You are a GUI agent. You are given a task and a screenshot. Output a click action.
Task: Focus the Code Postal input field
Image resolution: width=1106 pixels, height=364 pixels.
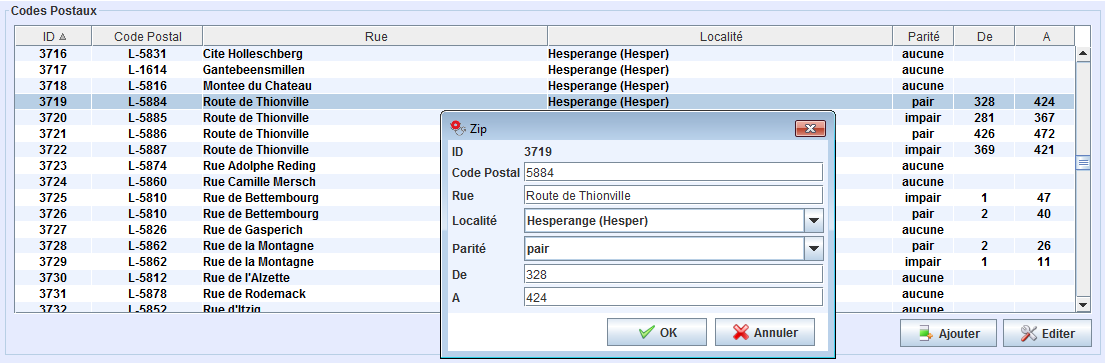(x=674, y=172)
